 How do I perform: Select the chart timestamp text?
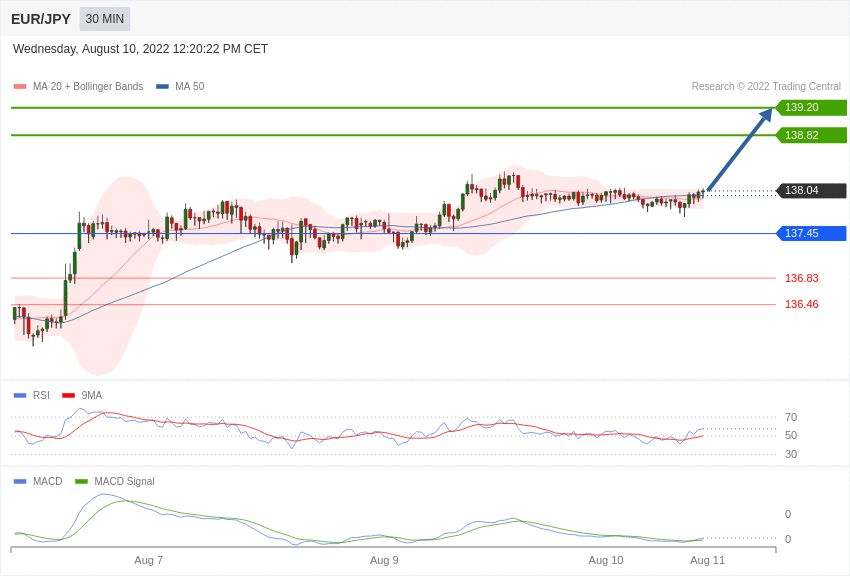(140, 49)
